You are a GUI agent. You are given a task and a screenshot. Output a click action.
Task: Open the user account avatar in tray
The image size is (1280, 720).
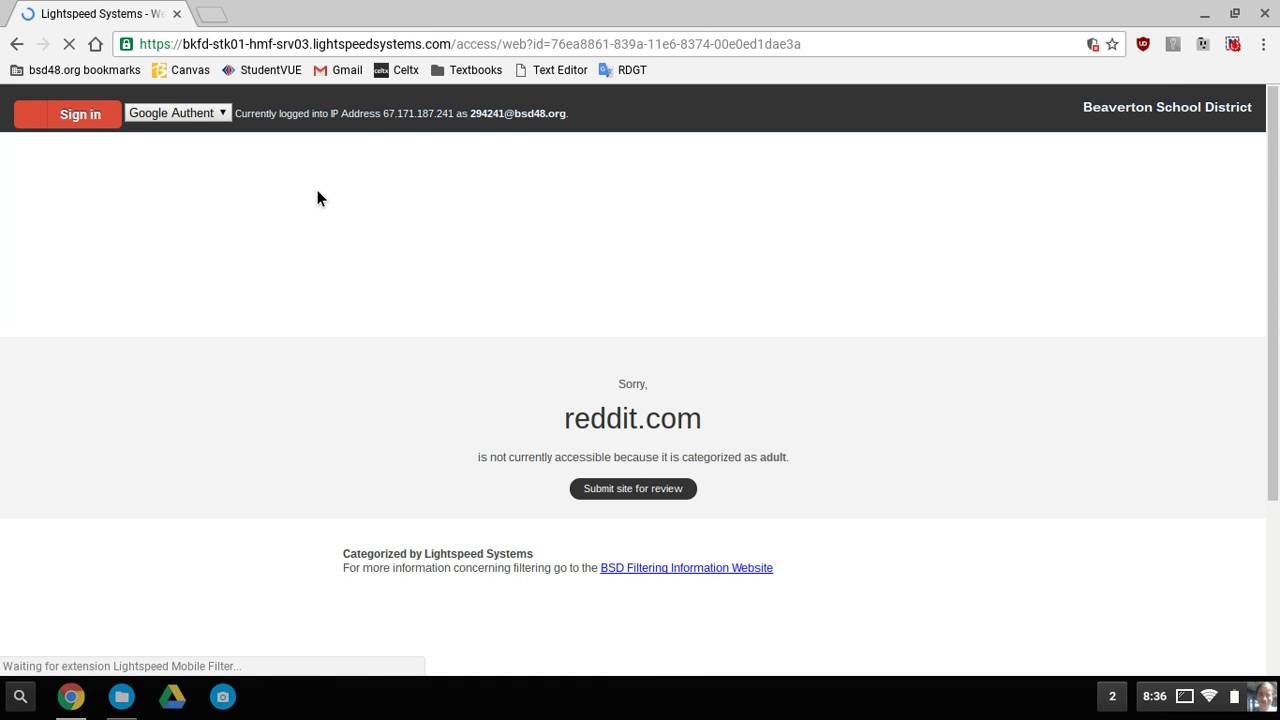click(1262, 696)
